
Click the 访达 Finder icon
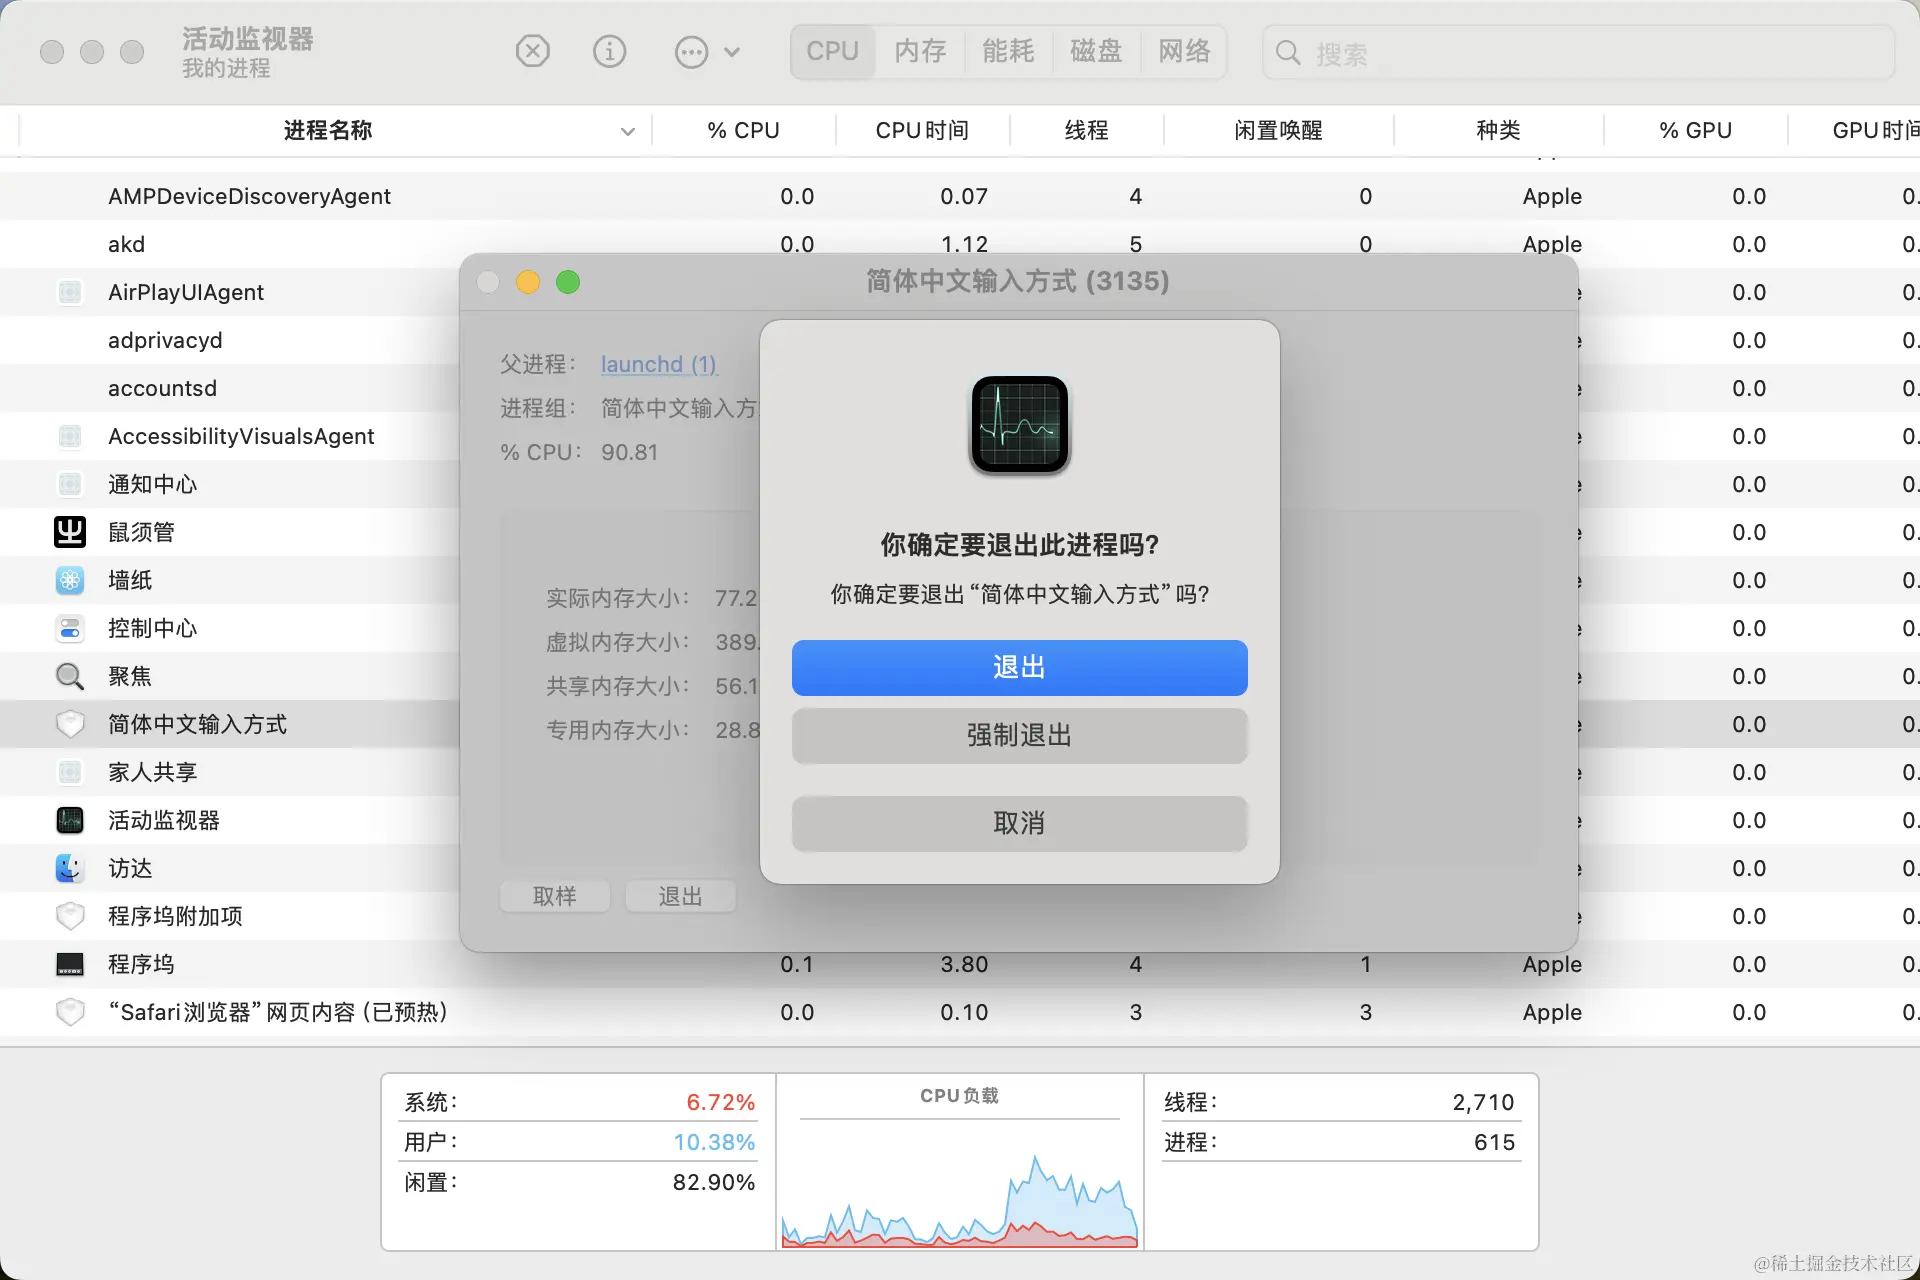coord(69,868)
